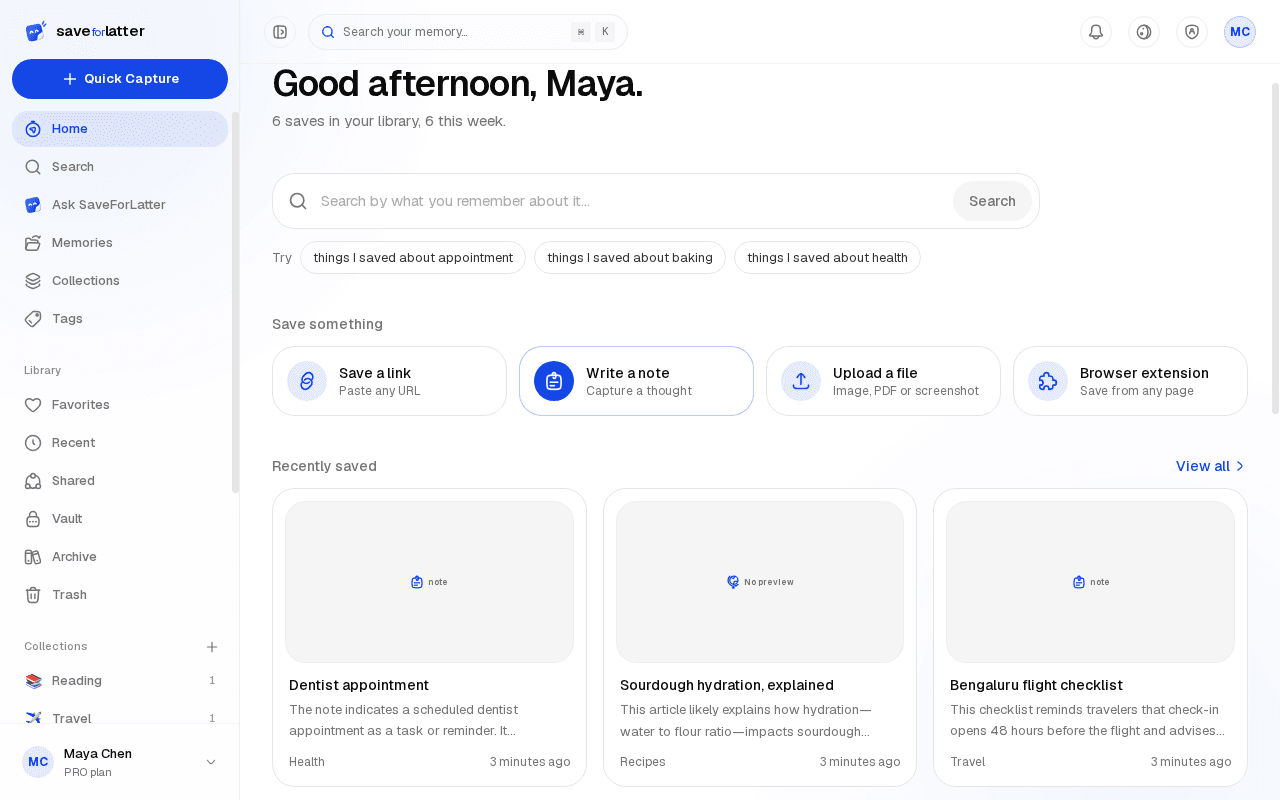Add a new collection with plus icon

click(212, 647)
